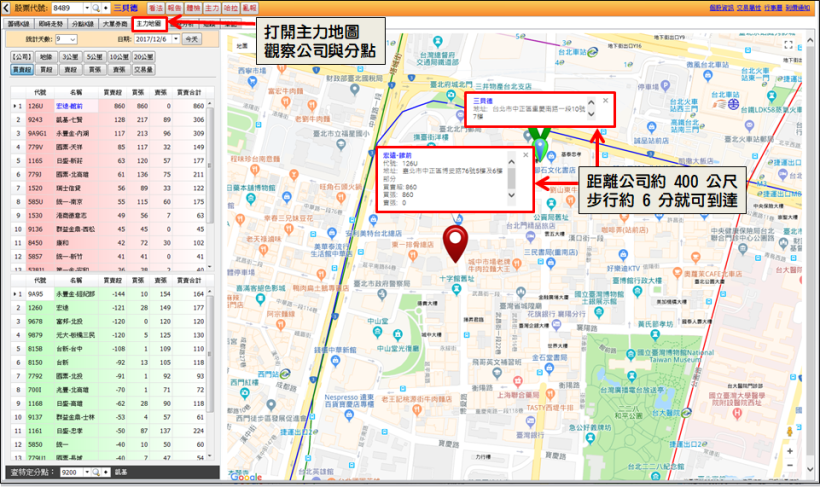The width and height of the screenshot is (820, 487).
Task: Click the up arrow in the 三貝德 info window
Action: pos(591,103)
